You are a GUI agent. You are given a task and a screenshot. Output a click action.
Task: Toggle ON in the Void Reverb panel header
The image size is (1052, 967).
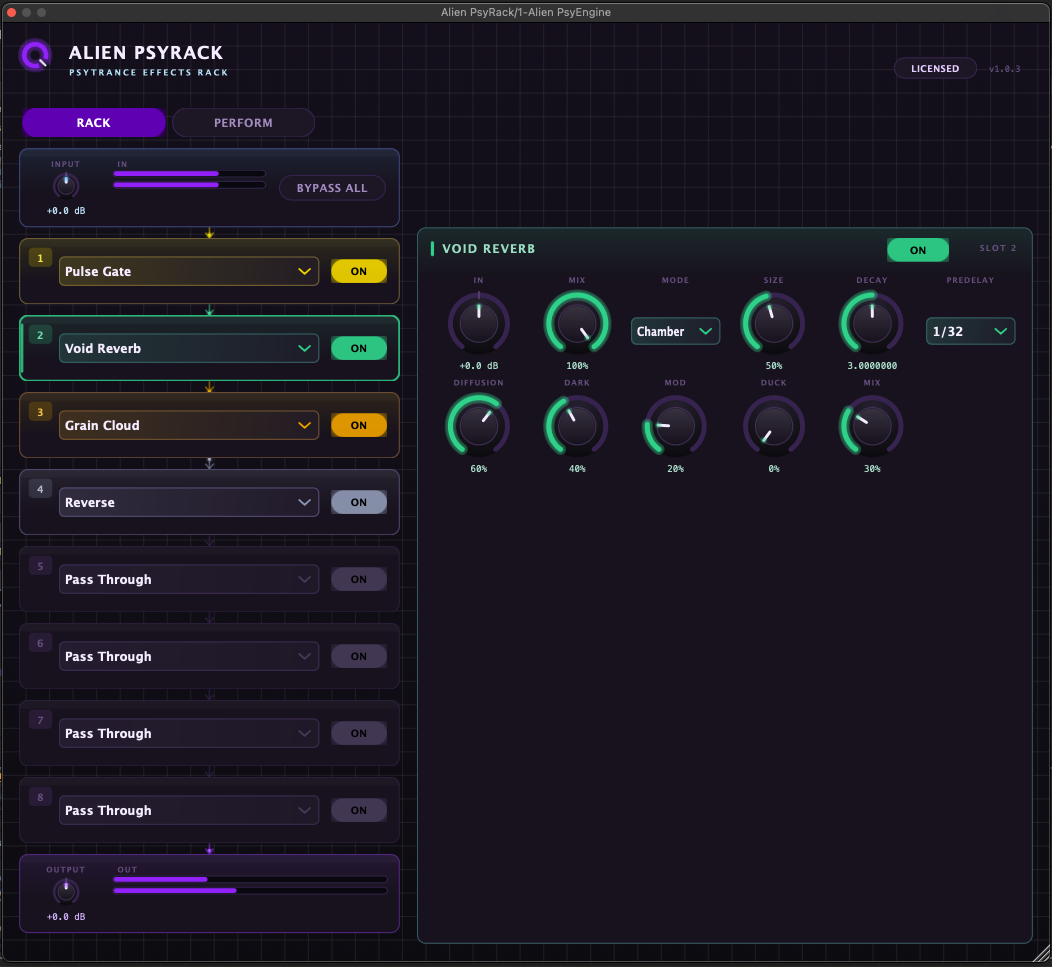[918, 250]
